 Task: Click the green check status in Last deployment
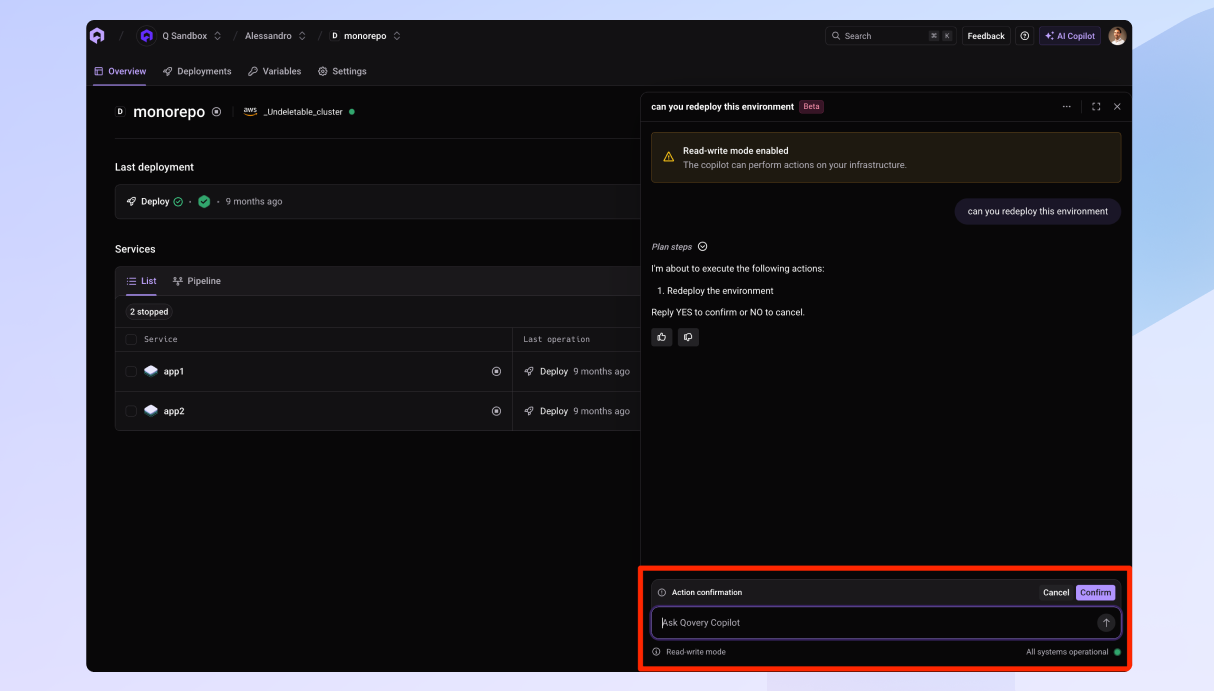(x=204, y=201)
